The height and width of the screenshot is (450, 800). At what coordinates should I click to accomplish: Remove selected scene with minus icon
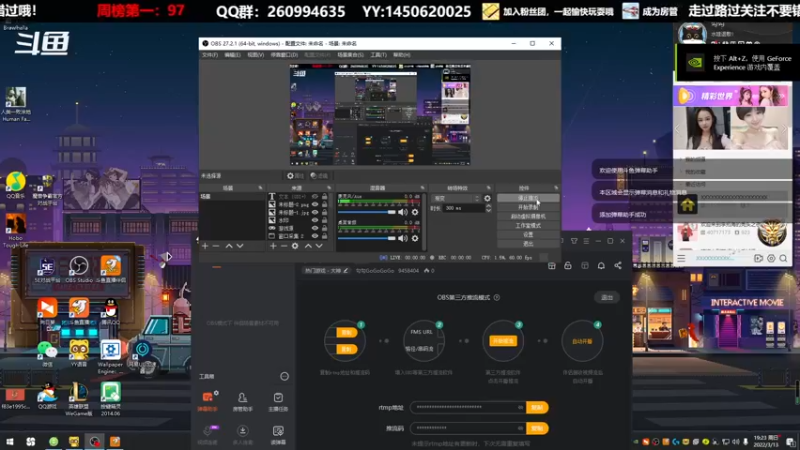[x=216, y=246]
